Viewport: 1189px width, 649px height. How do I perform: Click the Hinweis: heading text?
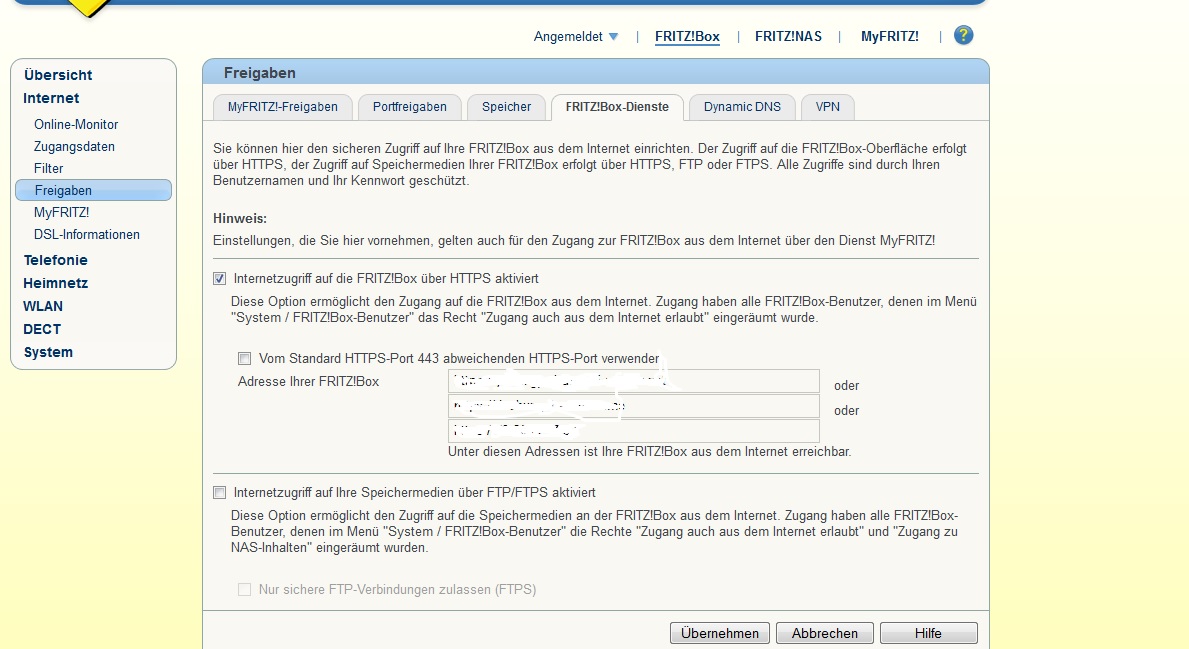(x=240, y=218)
